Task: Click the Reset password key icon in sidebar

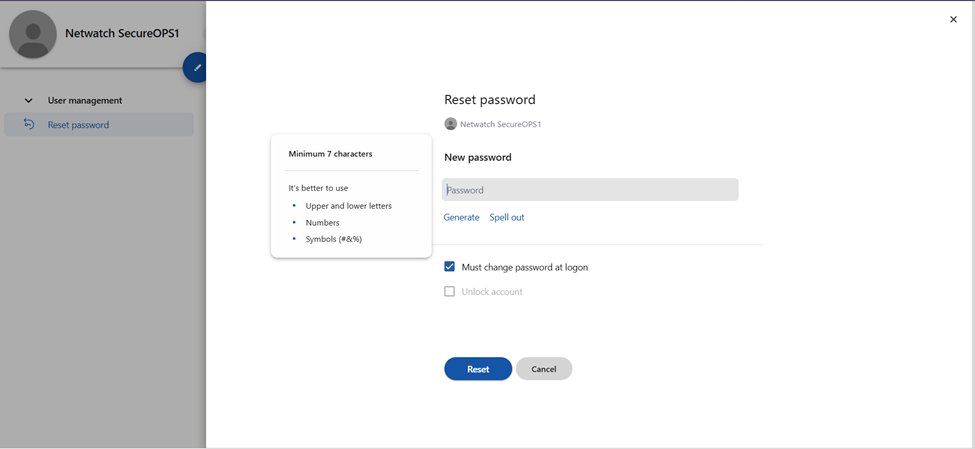Action: pyautogui.click(x=29, y=124)
